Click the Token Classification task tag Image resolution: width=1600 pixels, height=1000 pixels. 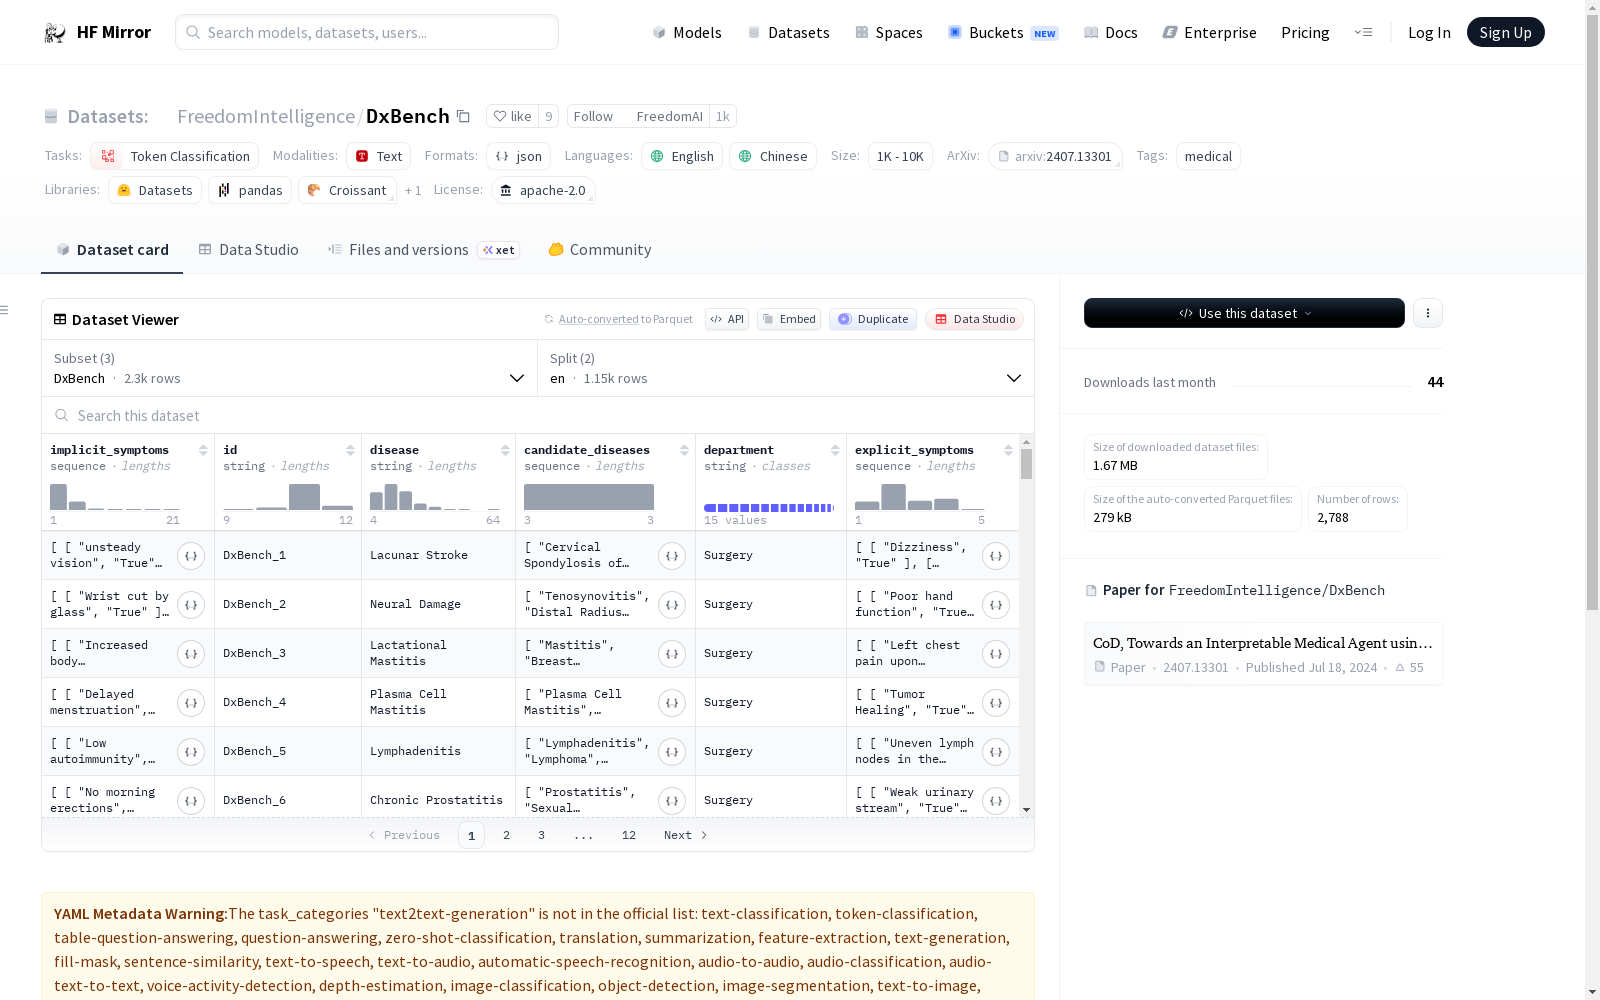pos(175,156)
